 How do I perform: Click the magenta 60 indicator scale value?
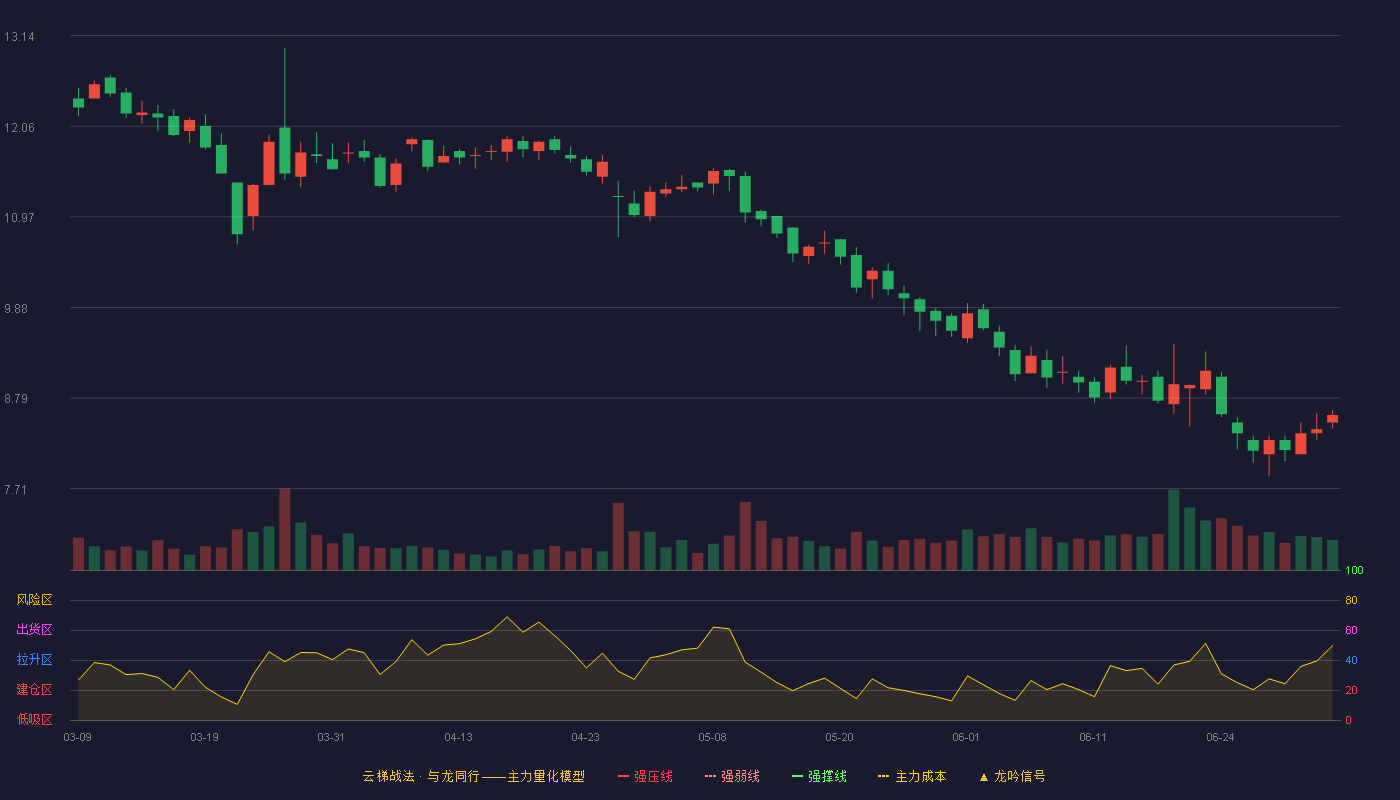tap(1351, 630)
